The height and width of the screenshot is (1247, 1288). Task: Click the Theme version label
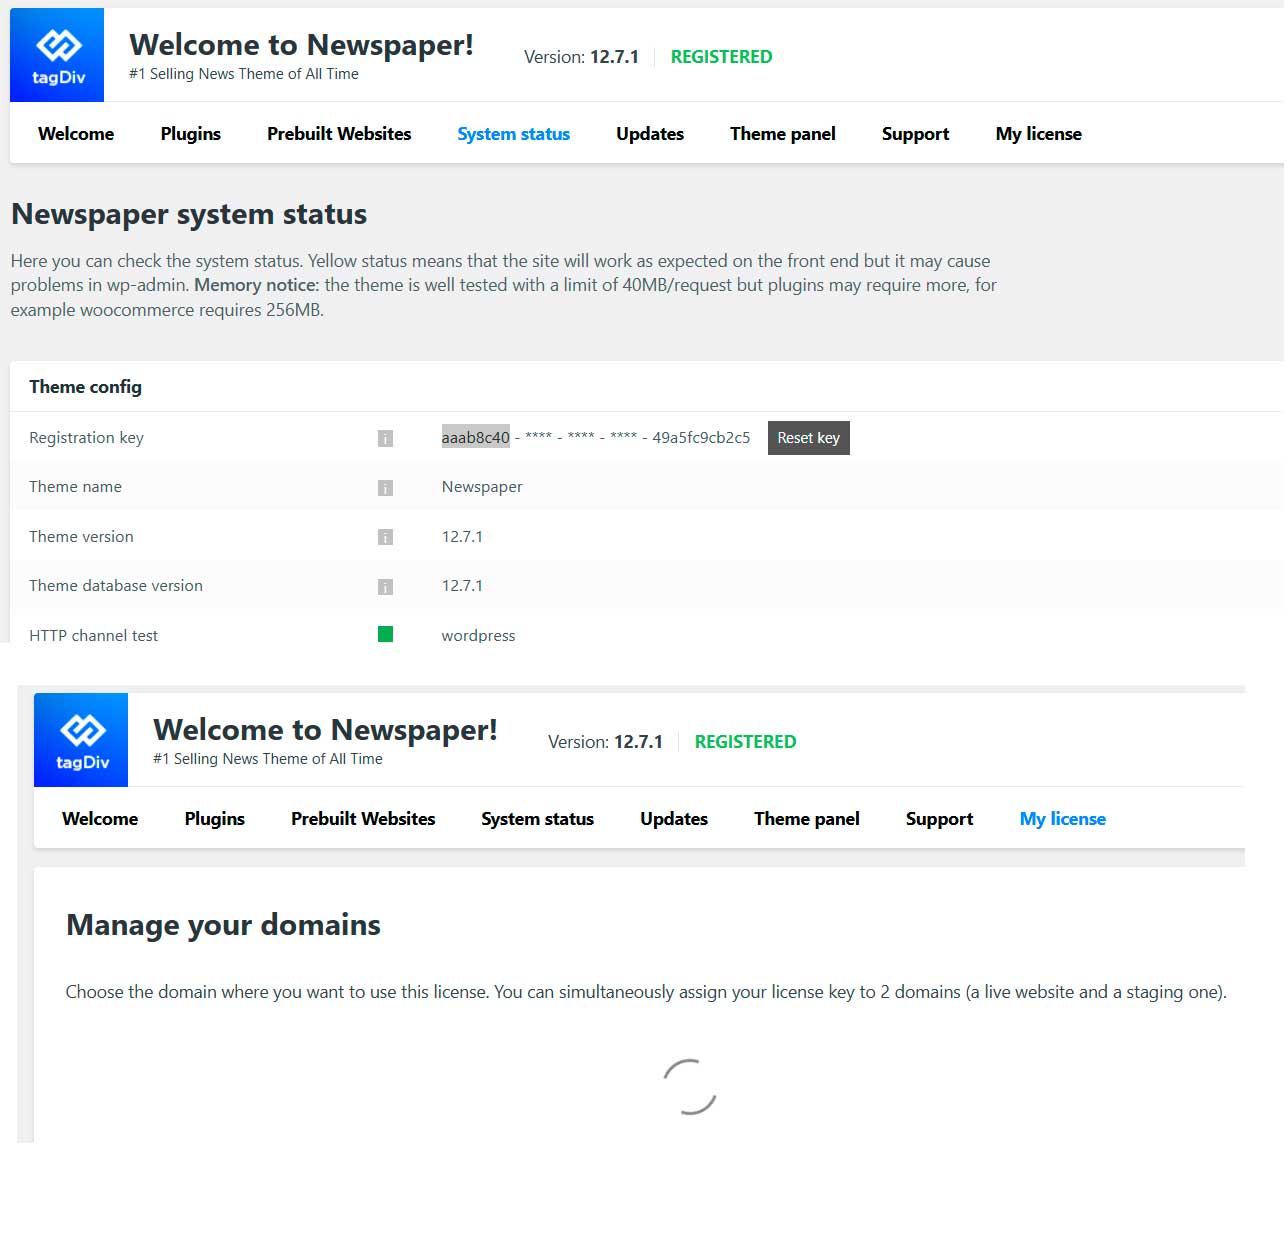pos(81,537)
